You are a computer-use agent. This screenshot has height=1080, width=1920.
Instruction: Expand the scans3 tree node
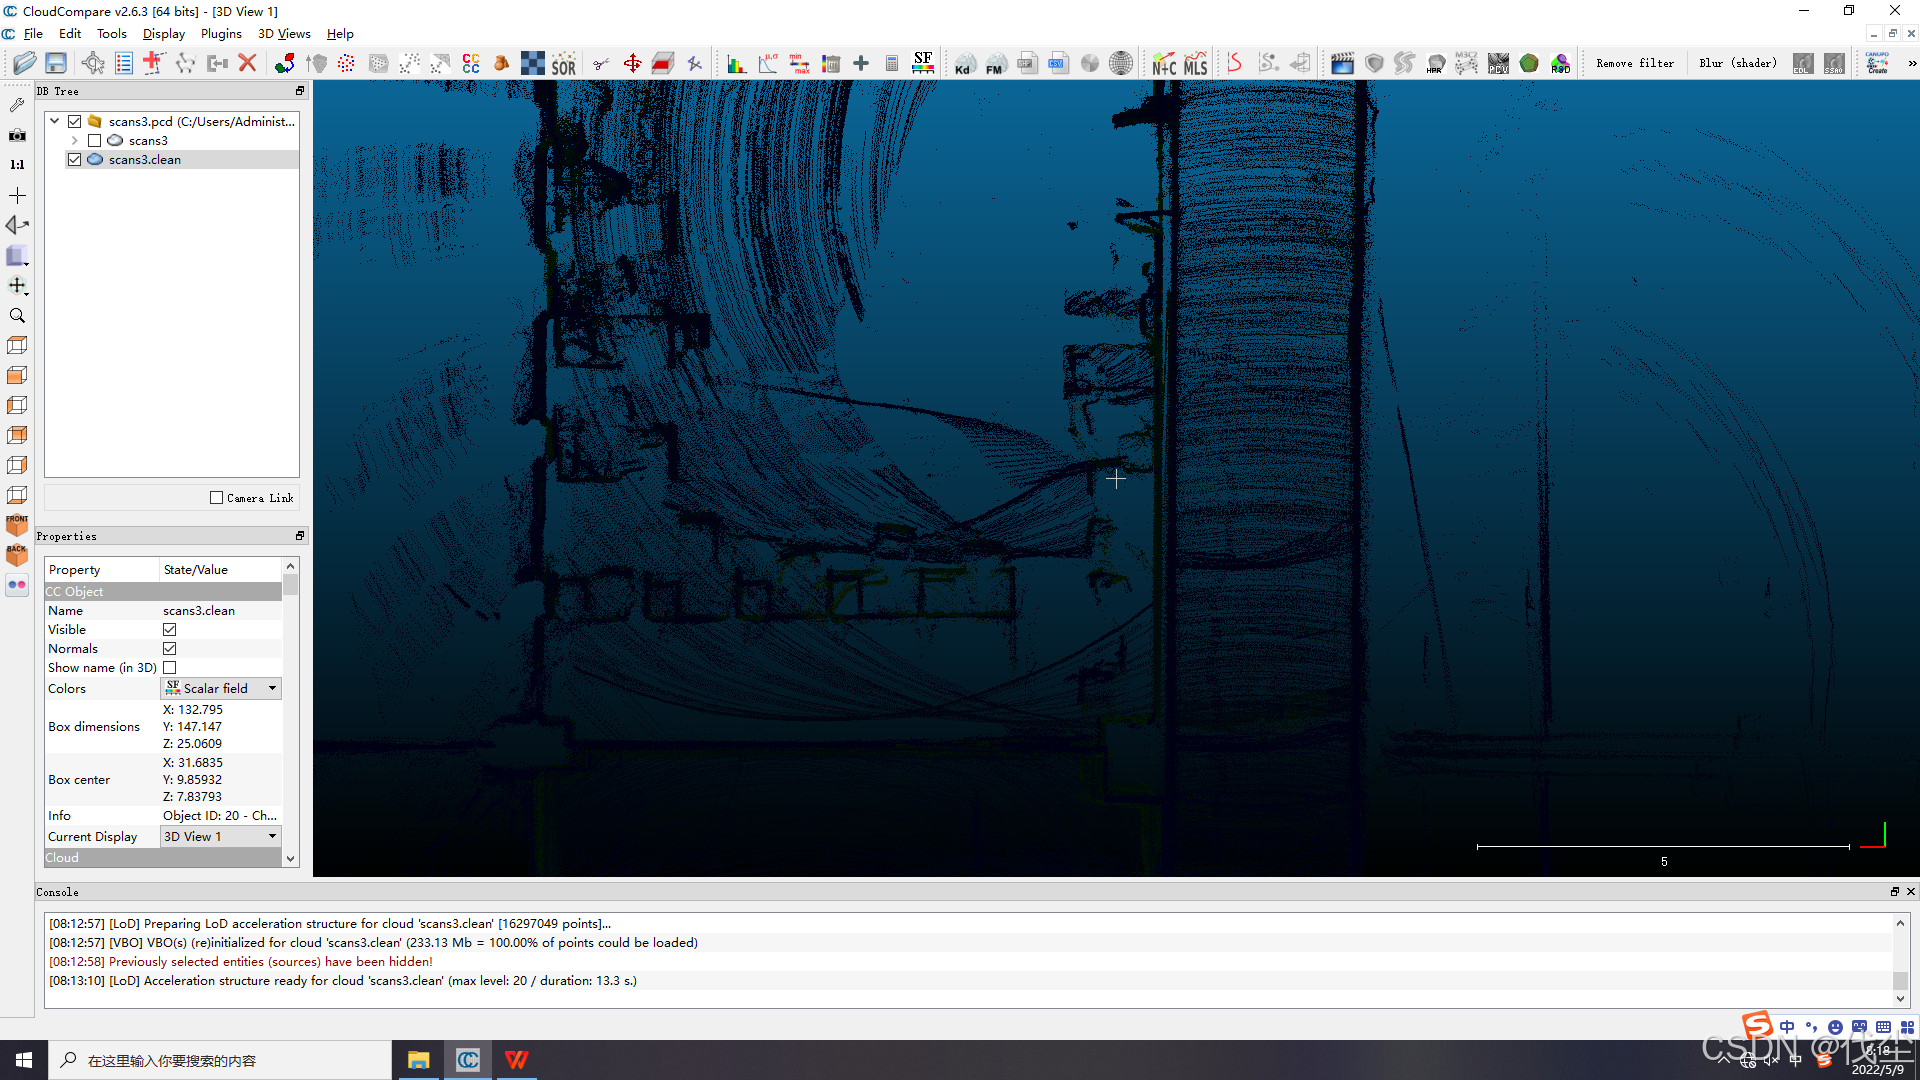pos(75,141)
